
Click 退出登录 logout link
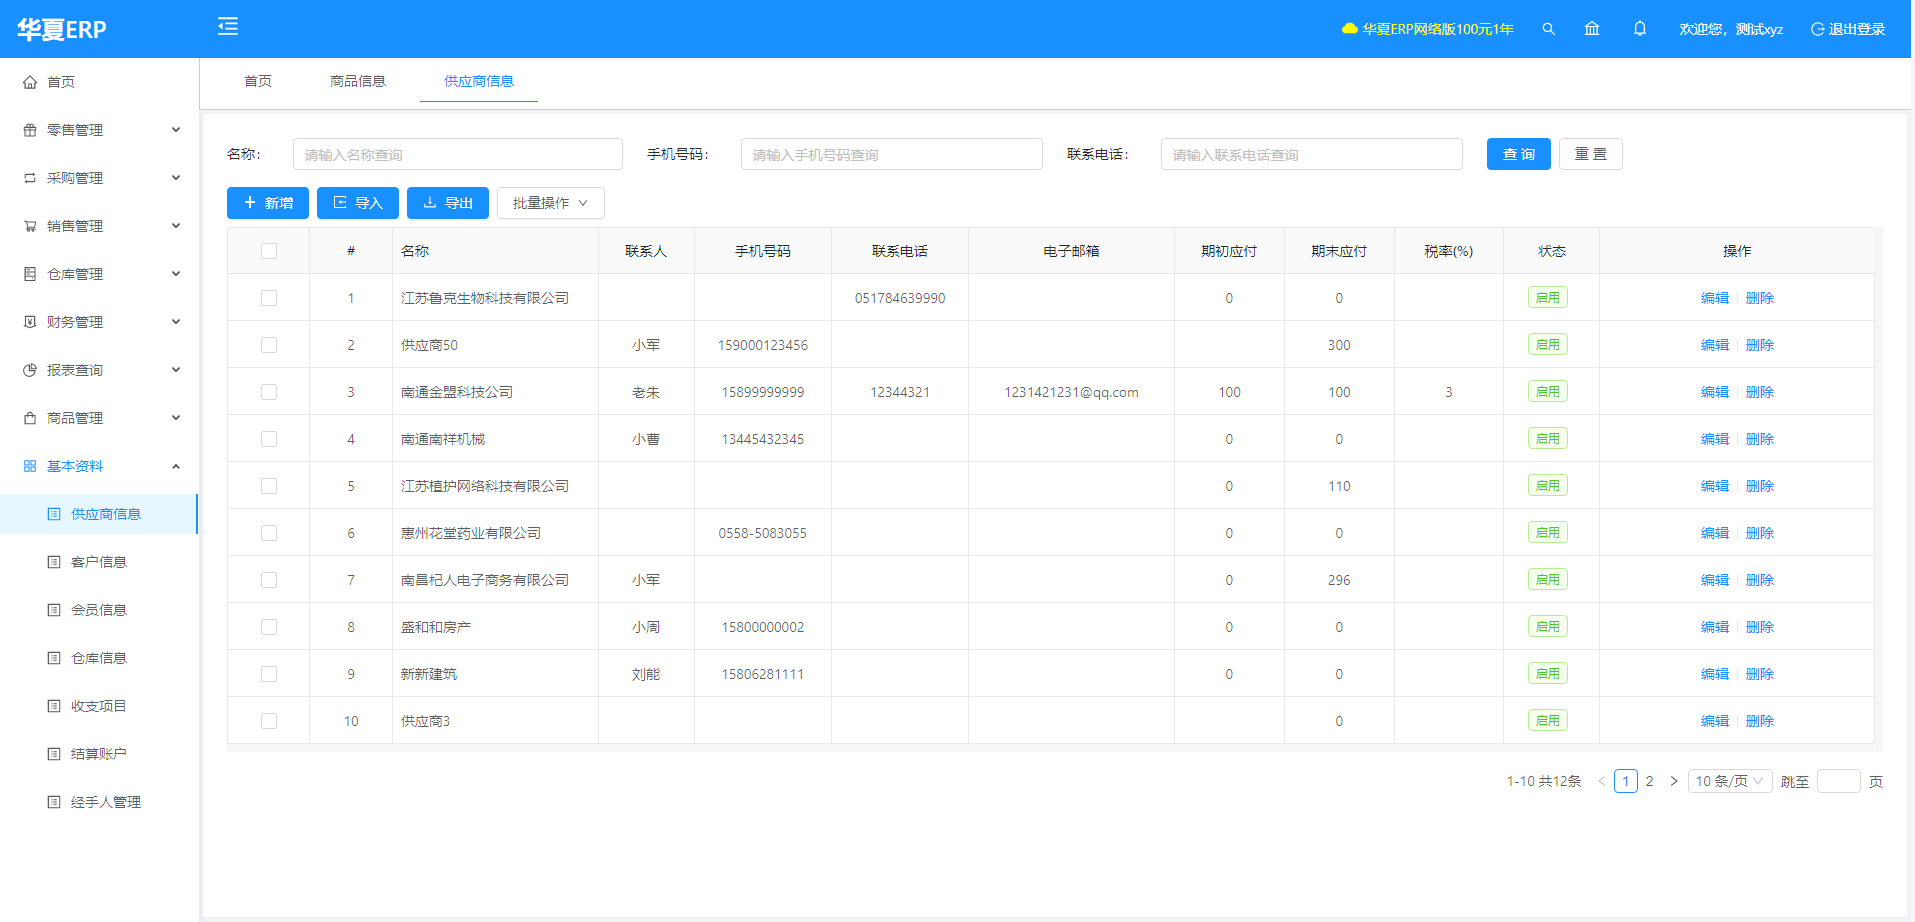(x=1848, y=29)
